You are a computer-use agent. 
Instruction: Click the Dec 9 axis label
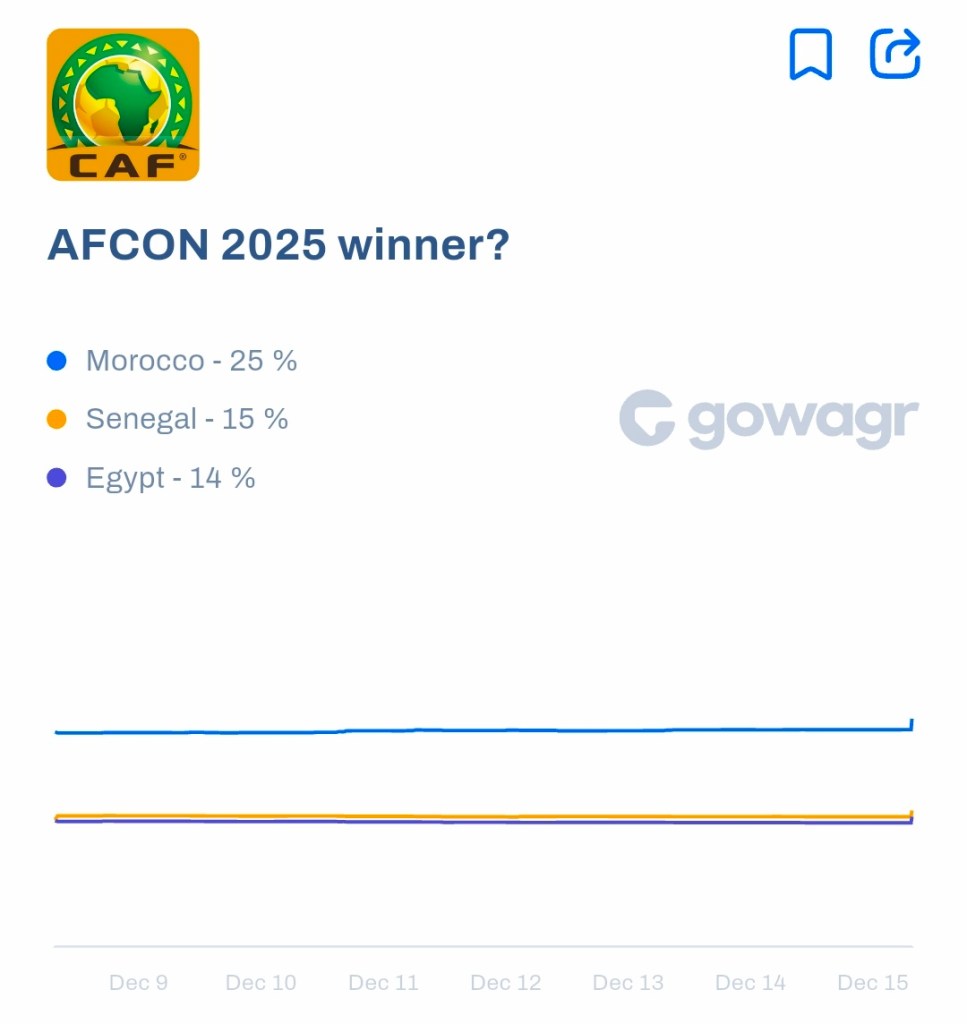138,983
